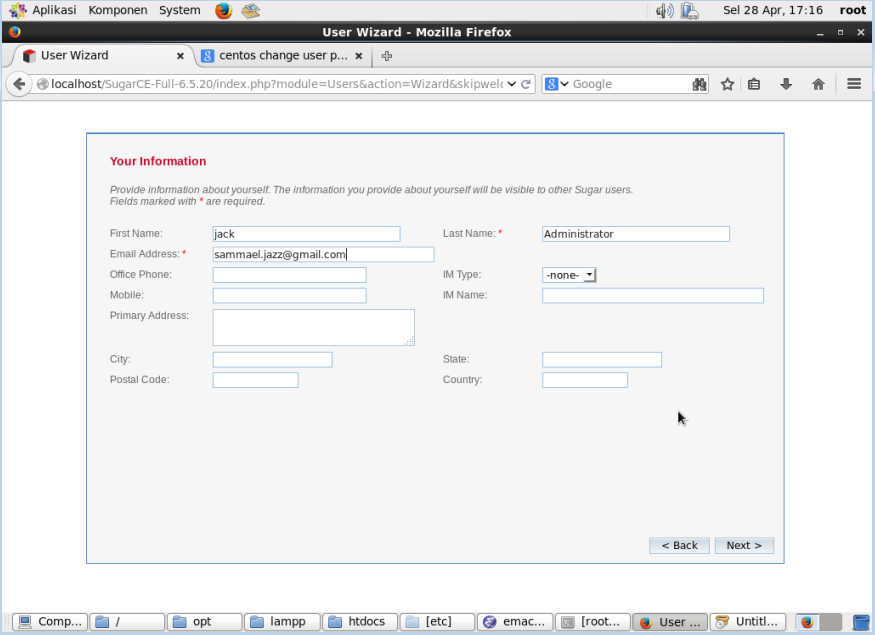
Task: Open the Firefox hamburger menu
Action: point(854,84)
